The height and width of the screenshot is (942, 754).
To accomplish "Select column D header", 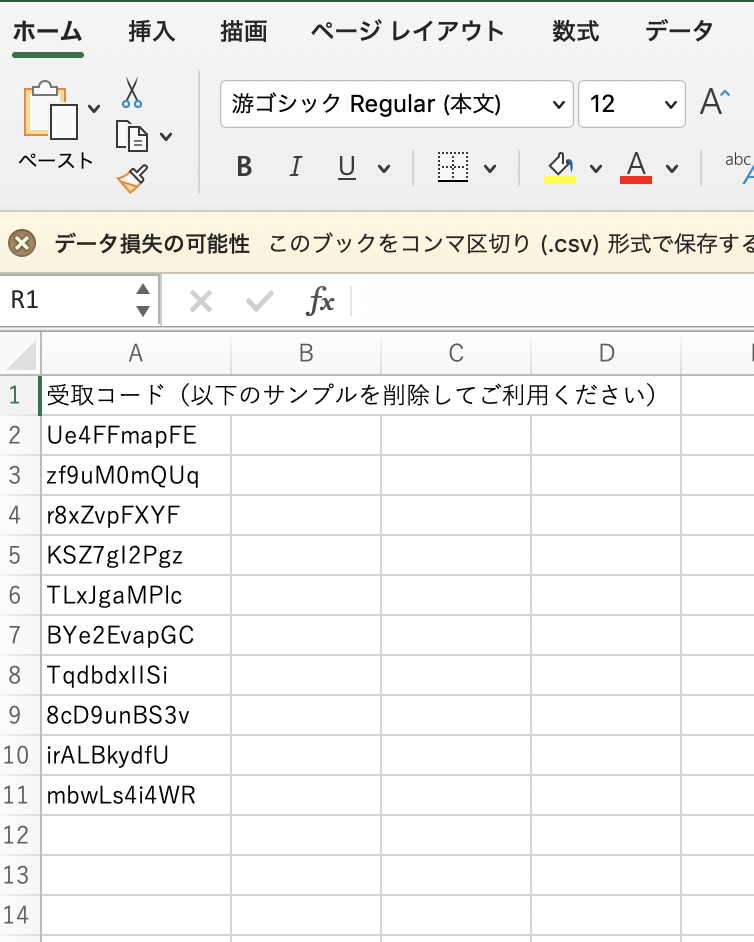I will 606,353.
